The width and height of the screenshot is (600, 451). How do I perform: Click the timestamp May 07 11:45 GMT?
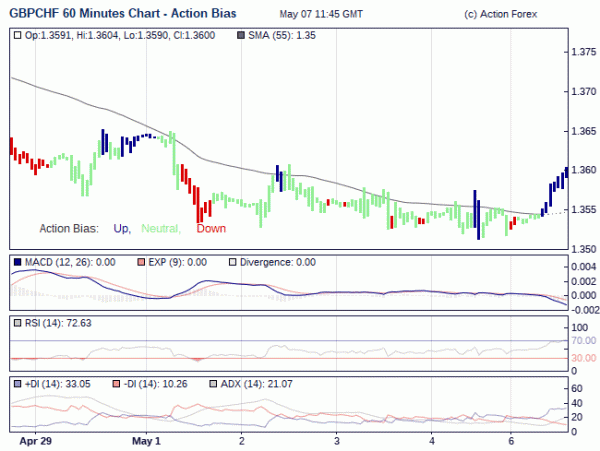coord(321,15)
